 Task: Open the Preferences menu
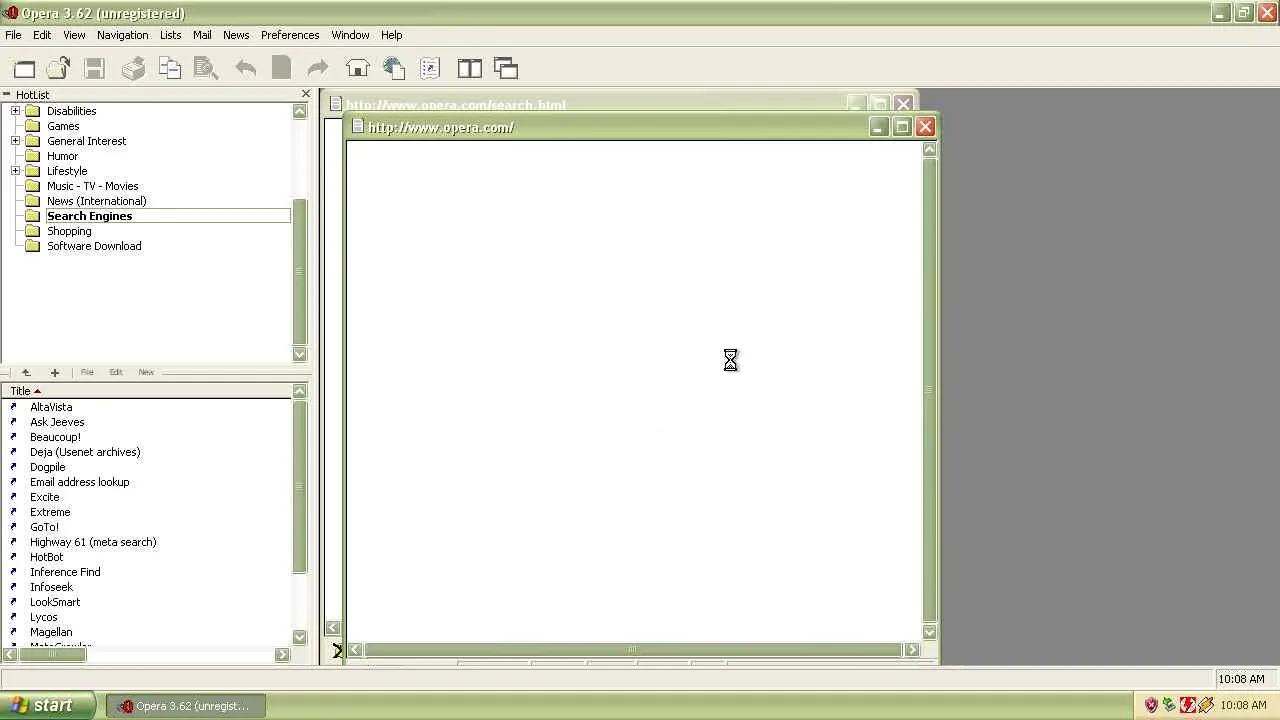(290, 35)
